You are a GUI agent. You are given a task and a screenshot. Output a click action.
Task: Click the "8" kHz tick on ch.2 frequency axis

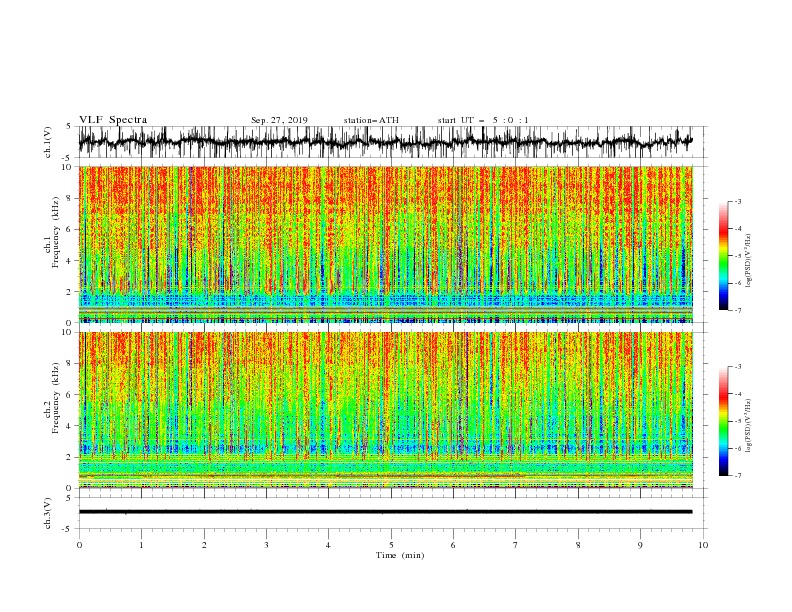pos(70,364)
